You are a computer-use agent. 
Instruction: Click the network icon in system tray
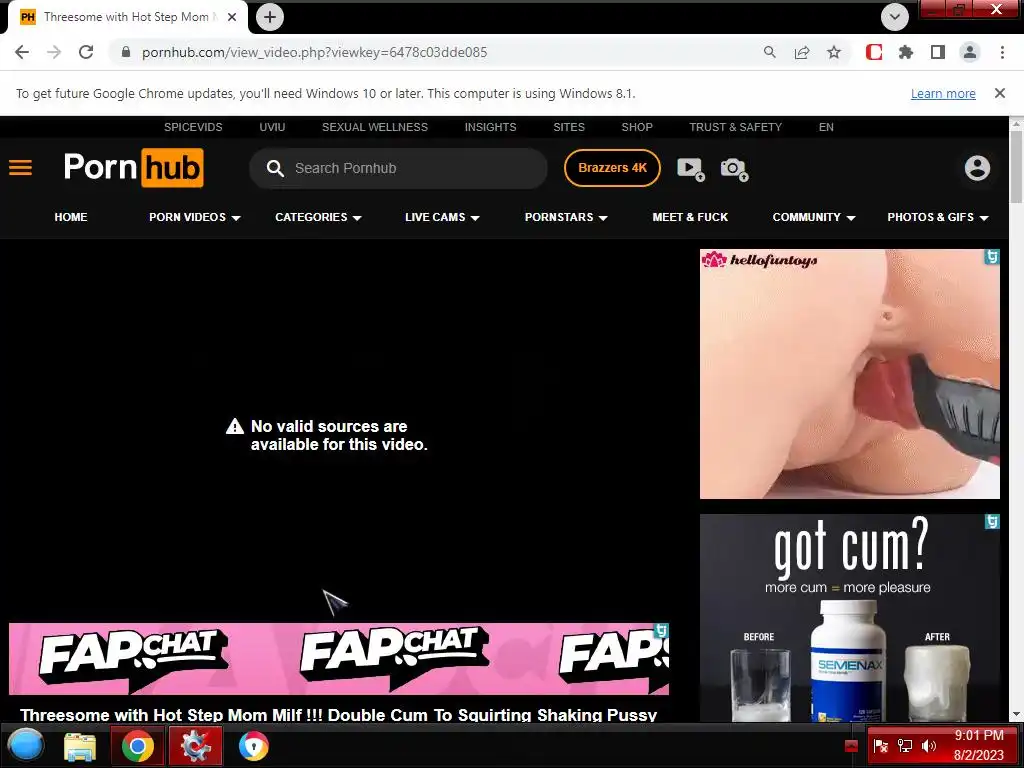point(904,746)
